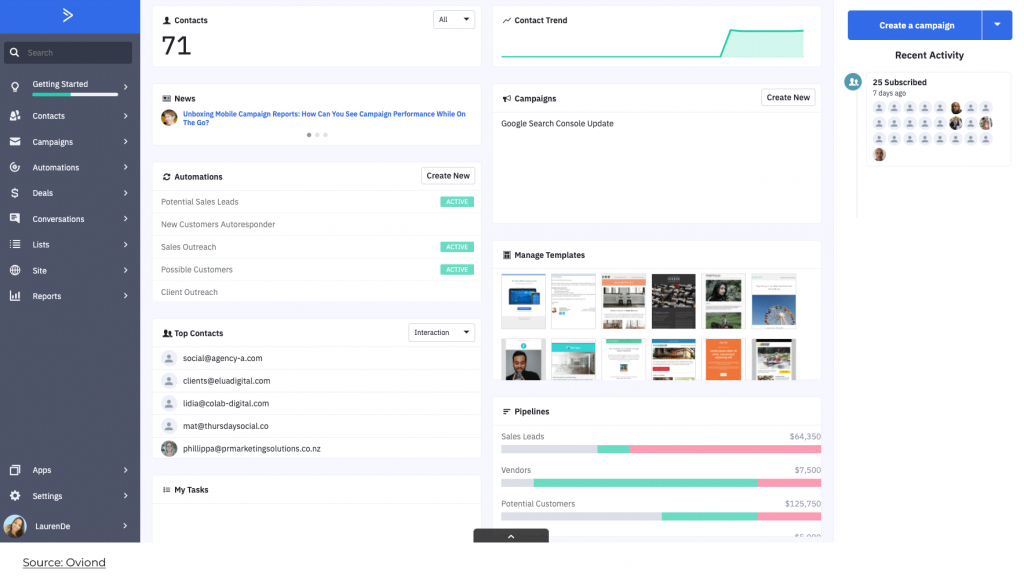Viewport: 1024px width, 579px height.
Task: Select the Conversations chat icon in the sidebar
Action: (17, 218)
